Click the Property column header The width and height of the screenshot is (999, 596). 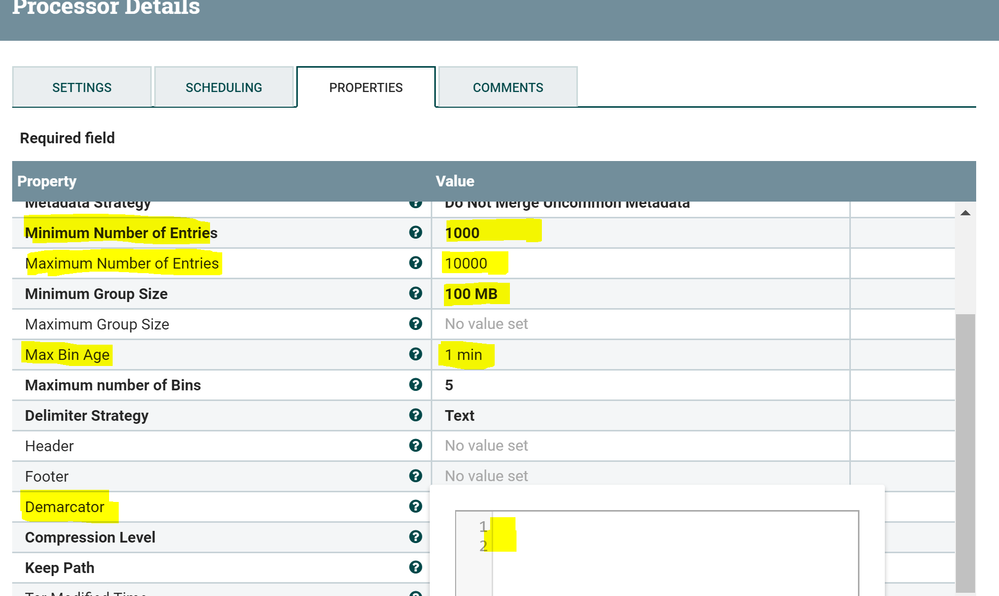(x=47, y=181)
